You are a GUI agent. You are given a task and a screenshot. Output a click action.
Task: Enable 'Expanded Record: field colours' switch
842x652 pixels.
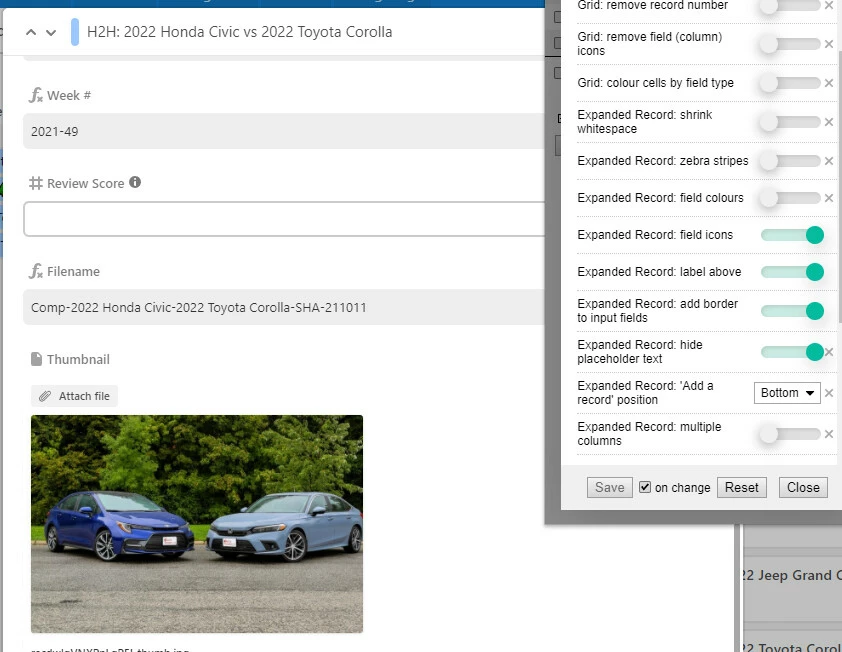click(x=790, y=198)
